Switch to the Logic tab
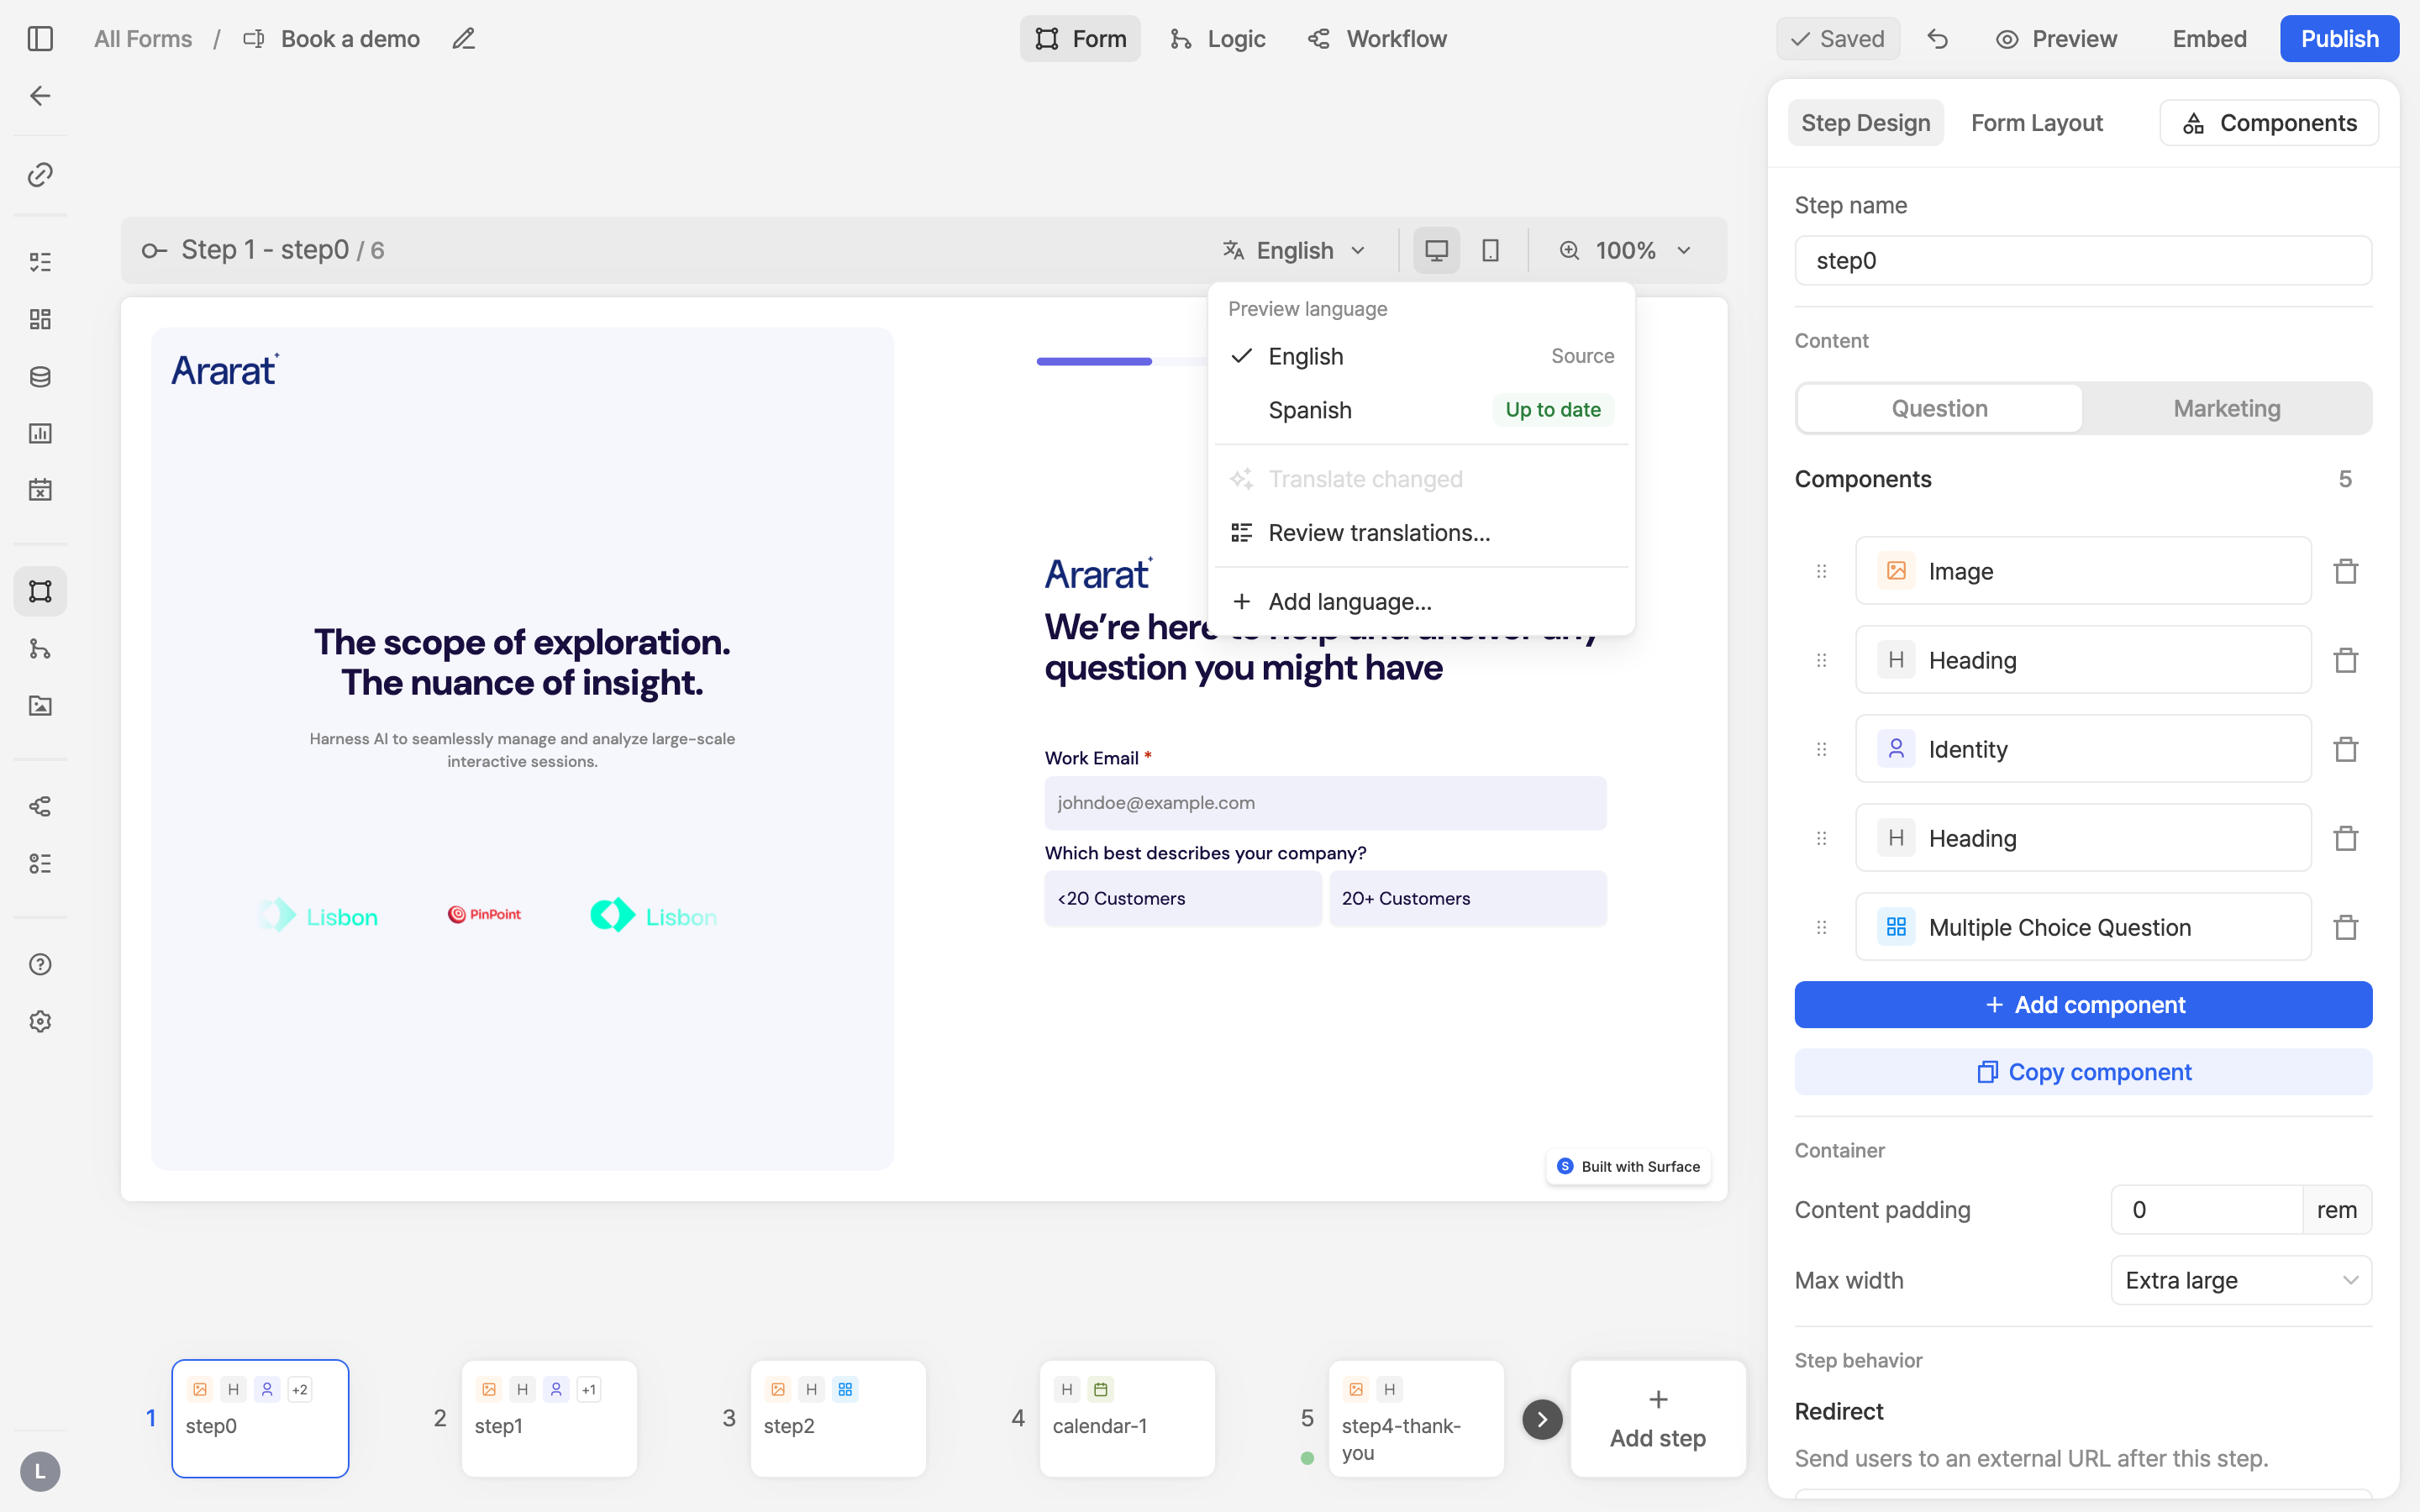This screenshot has height=1512, width=2420. pyautogui.click(x=1218, y=39)
